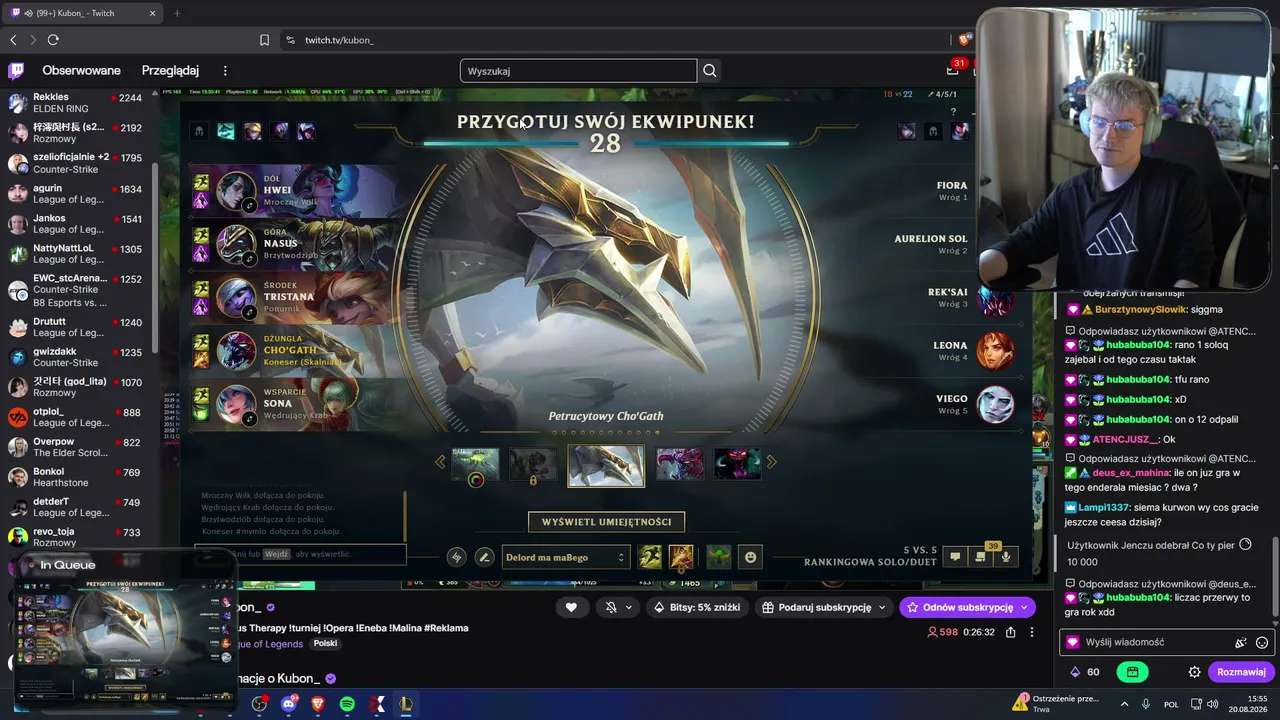
Task: Click the green rewards box button in chat
Action: click(x=1132, y=672)
